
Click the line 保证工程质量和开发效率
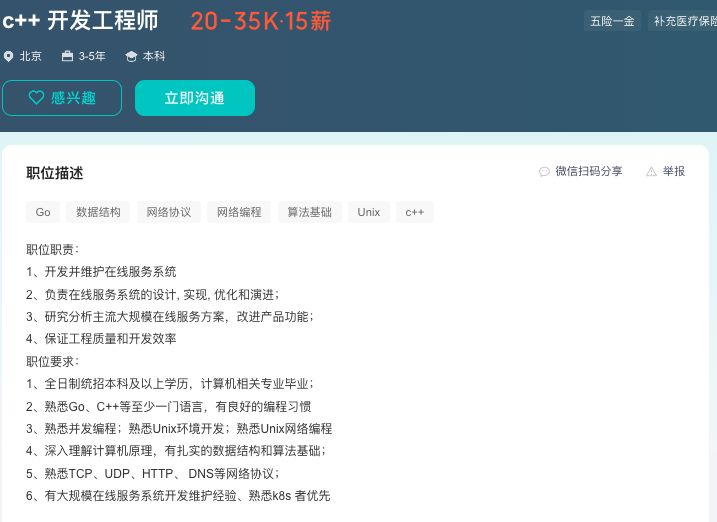pyautogui.click(x=101, y=339)
